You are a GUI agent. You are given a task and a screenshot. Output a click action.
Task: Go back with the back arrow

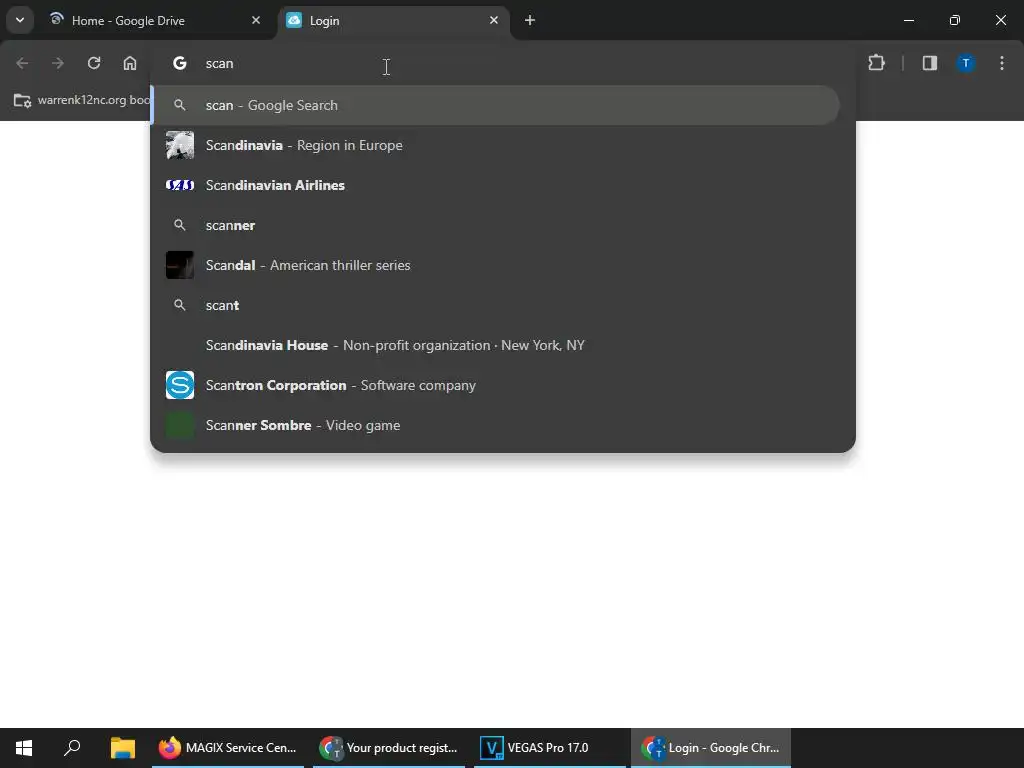point(22,63)
